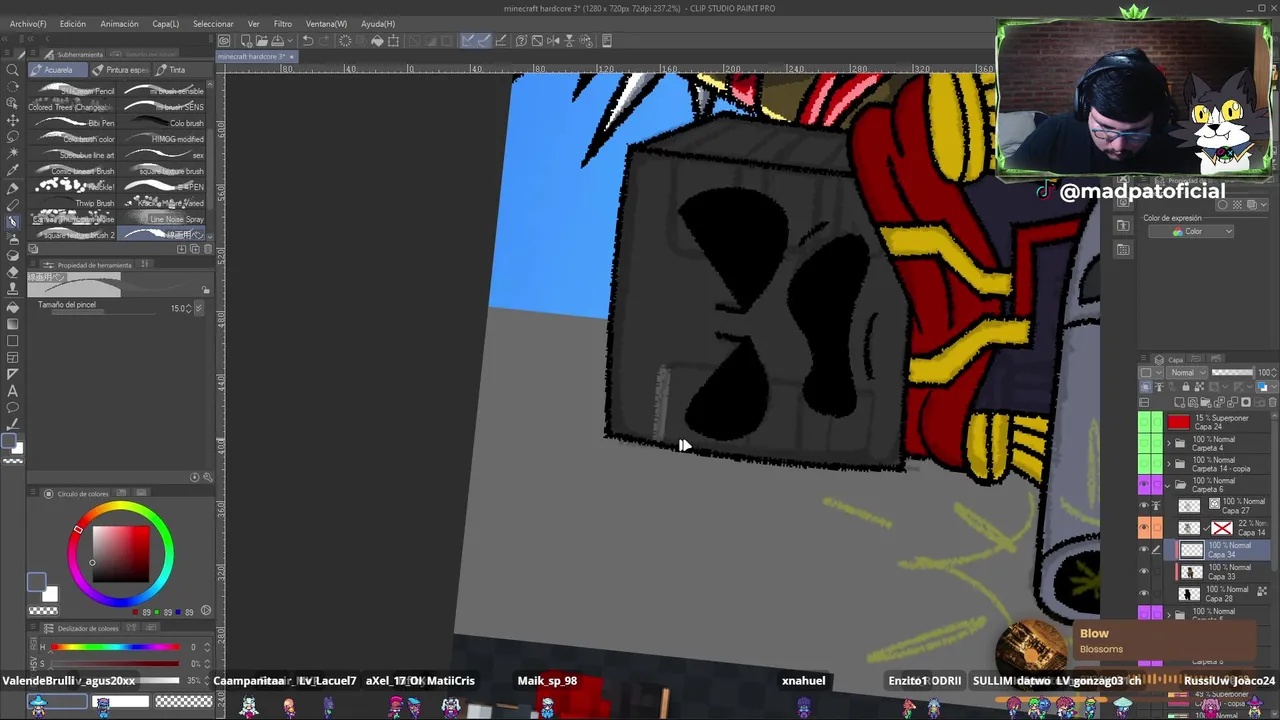Choose the Colo brush
Viewport: 1280px width, 720px height.
point(163,123)
